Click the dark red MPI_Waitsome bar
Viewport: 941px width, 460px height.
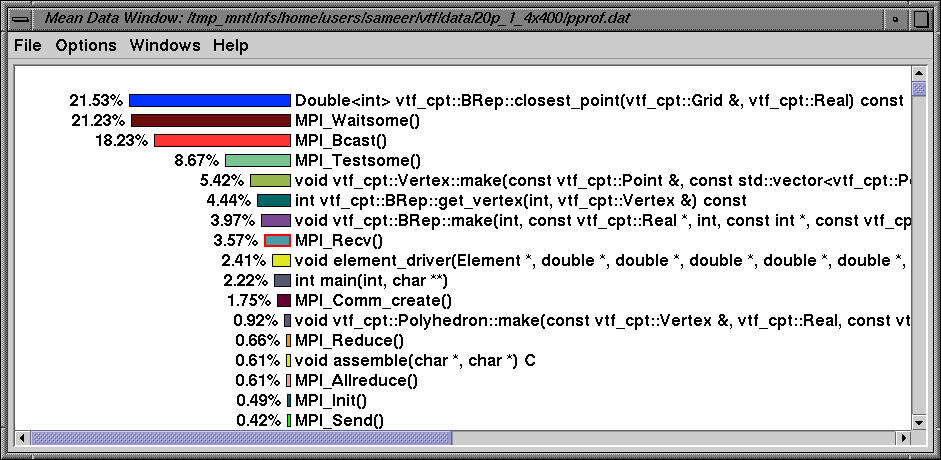tap(211, 121)
